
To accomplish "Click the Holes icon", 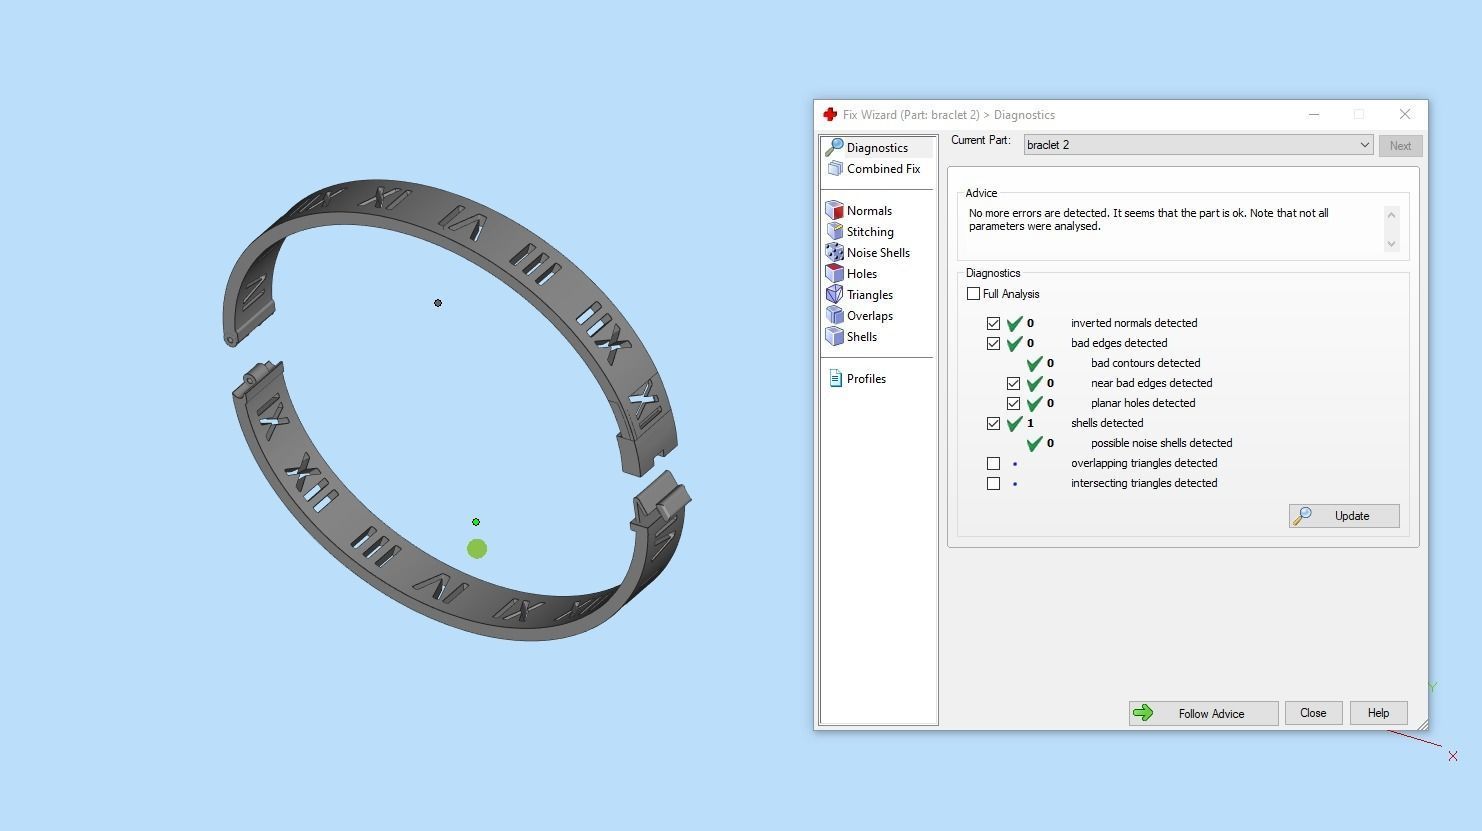I will (x=835, y=273).
